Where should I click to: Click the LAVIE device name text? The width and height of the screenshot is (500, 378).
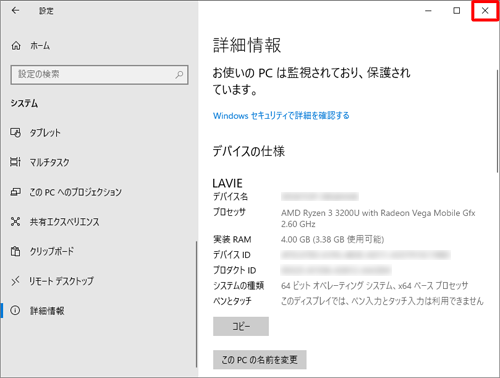pyautogui.click(x=227, y=183)
